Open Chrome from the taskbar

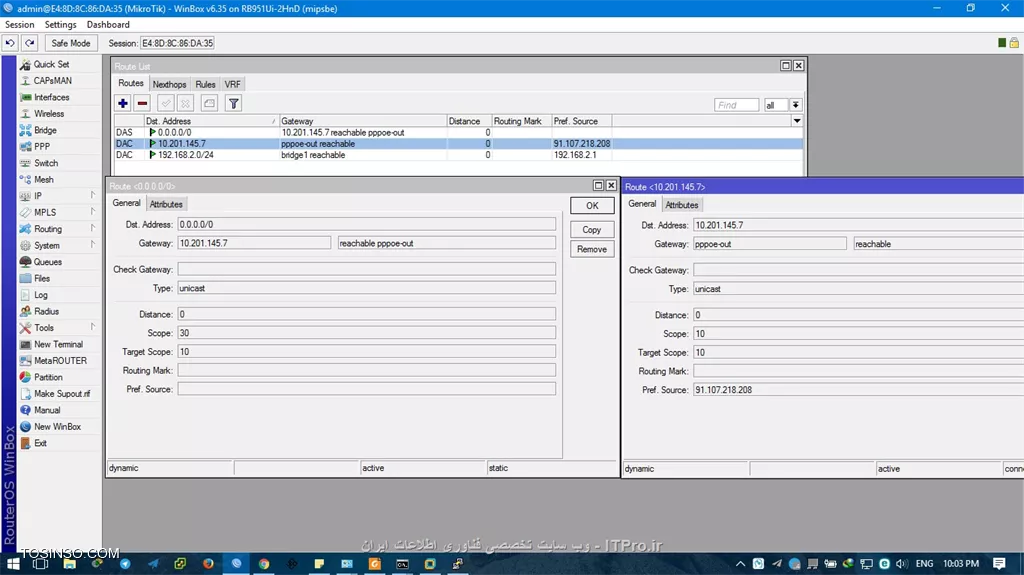click(x=264, y=563)
